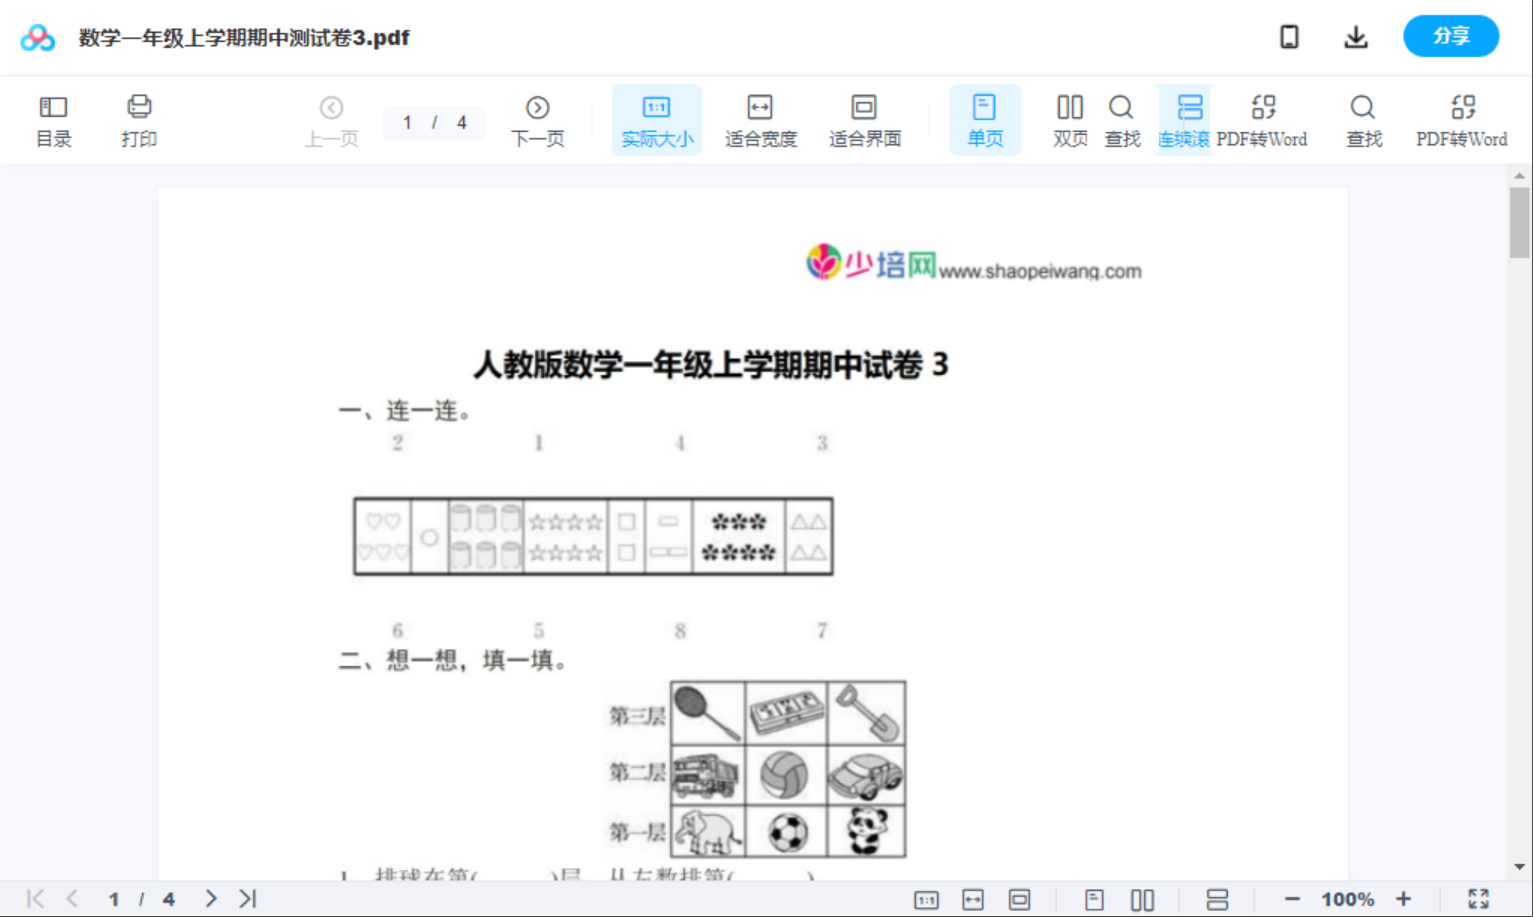Viewport: 1533px width, 917px height.
Task: Click the 分享 share button
Action: pos(1451,36)
